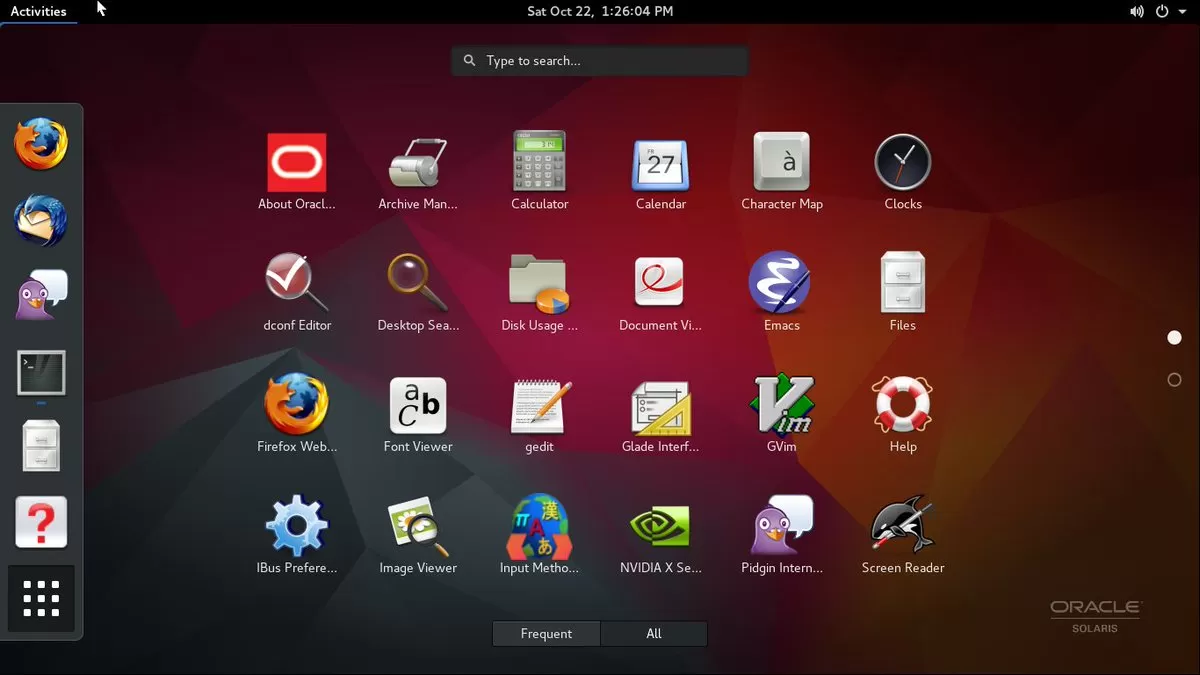Screen dimensions: 1200x675
Task: Open Terminal from the left dock
Action: point(41,373)
